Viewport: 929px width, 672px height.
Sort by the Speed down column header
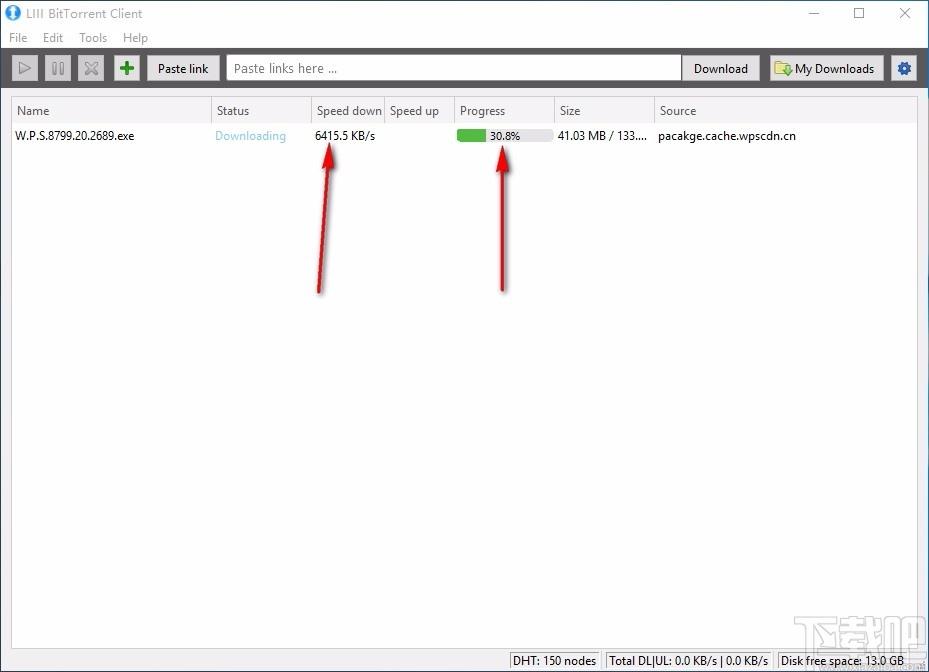[348, 111]
